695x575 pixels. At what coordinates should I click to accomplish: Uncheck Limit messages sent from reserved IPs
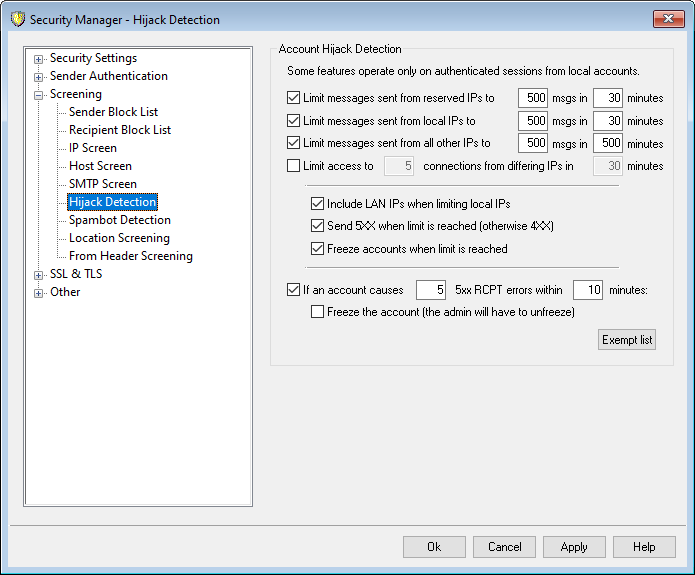coord(293,98)
